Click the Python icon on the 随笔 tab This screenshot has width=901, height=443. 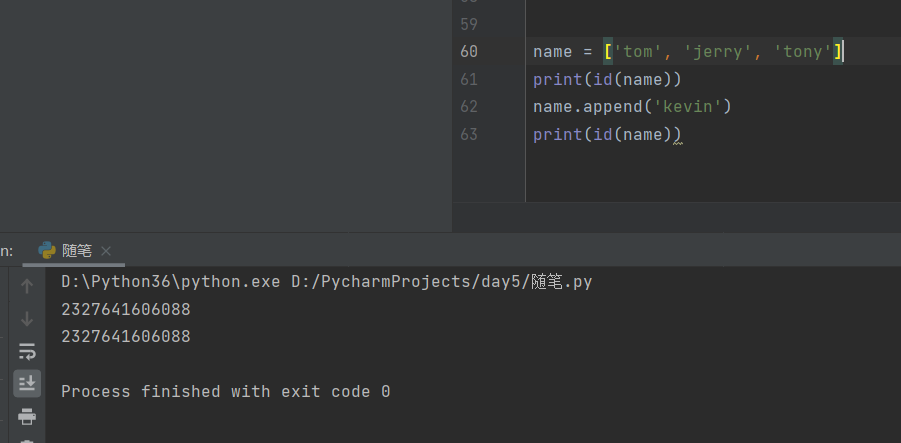pos(46,250)
